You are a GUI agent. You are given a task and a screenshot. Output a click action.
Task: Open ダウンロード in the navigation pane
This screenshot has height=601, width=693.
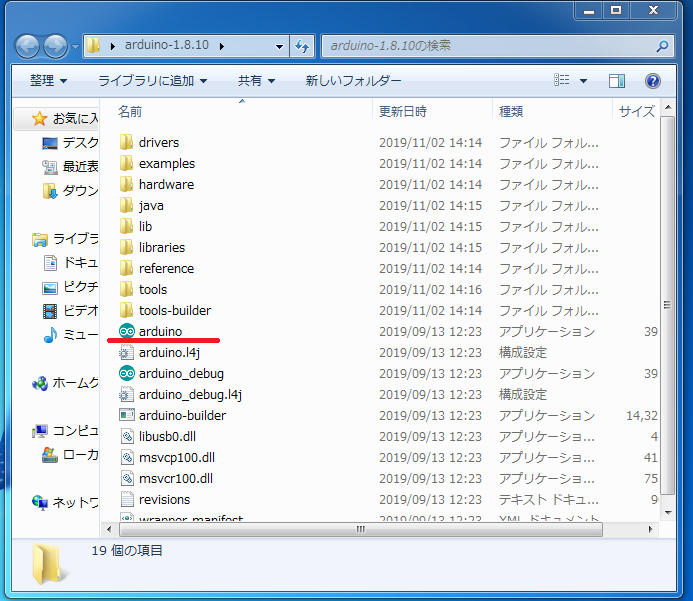(70, 190)
